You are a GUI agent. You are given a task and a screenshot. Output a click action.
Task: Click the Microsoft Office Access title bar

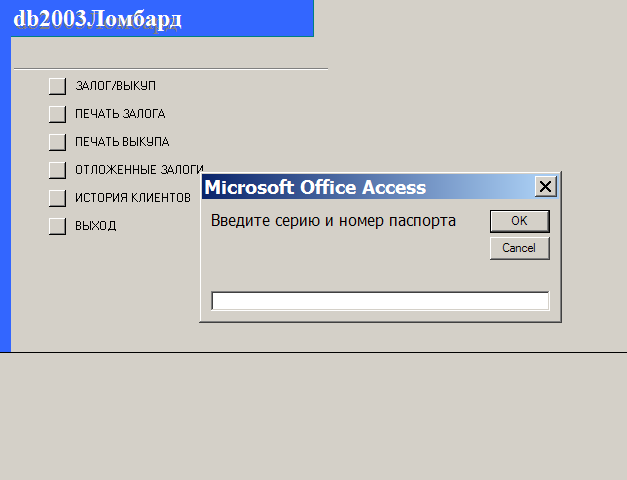tap(368, 187)
